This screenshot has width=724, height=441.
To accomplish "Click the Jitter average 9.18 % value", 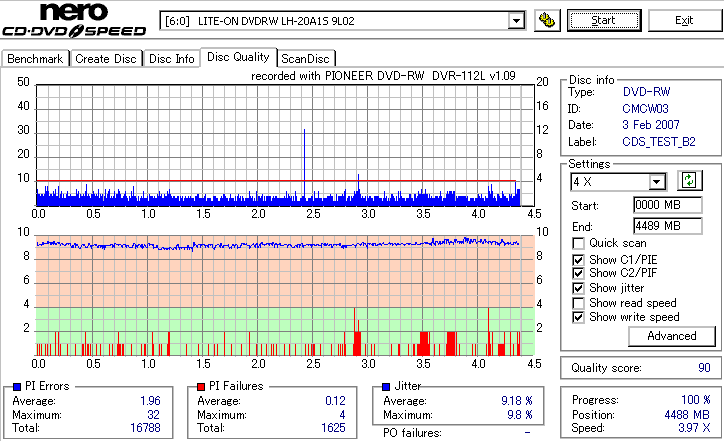I will (x=517, y=400).
